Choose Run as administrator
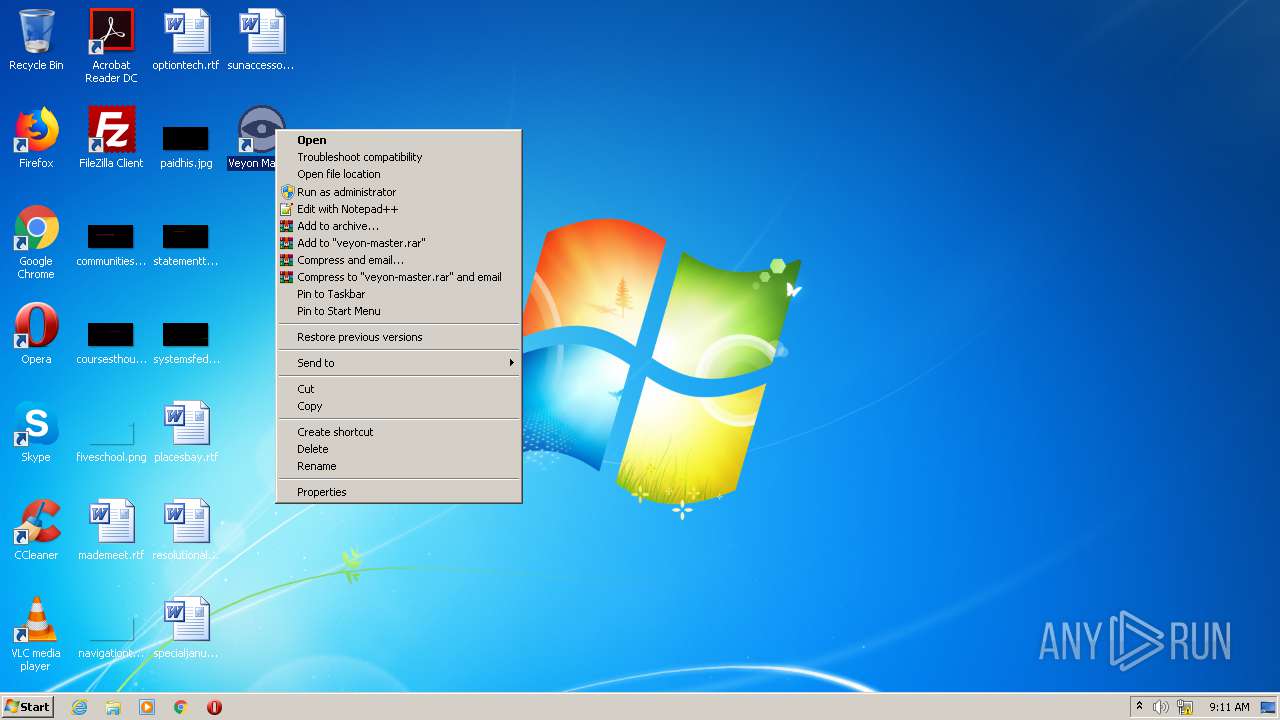The image size is (1280, 720). point(399,192)
